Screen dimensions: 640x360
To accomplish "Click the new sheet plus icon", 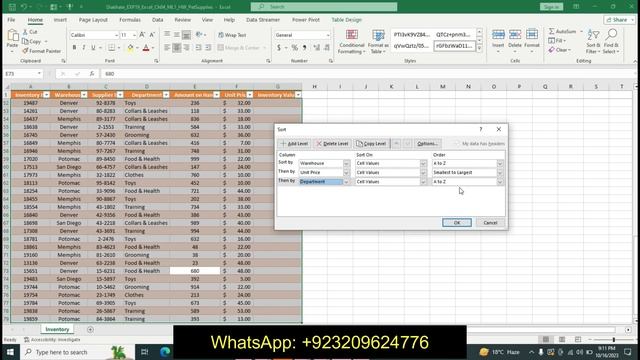I will point(90,329).
